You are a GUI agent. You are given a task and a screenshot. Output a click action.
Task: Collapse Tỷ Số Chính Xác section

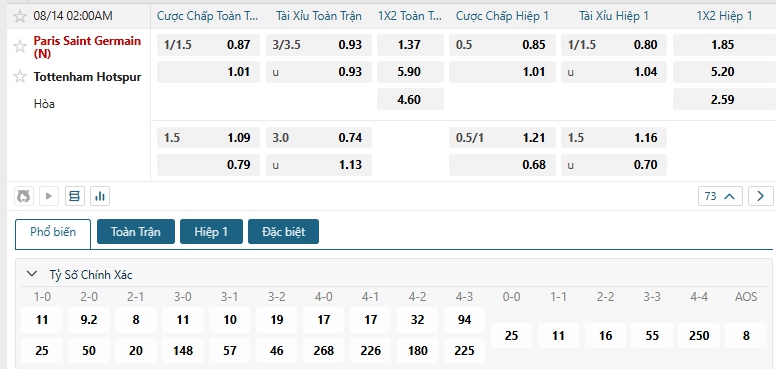pyautogui.click(x=32, y=274)
